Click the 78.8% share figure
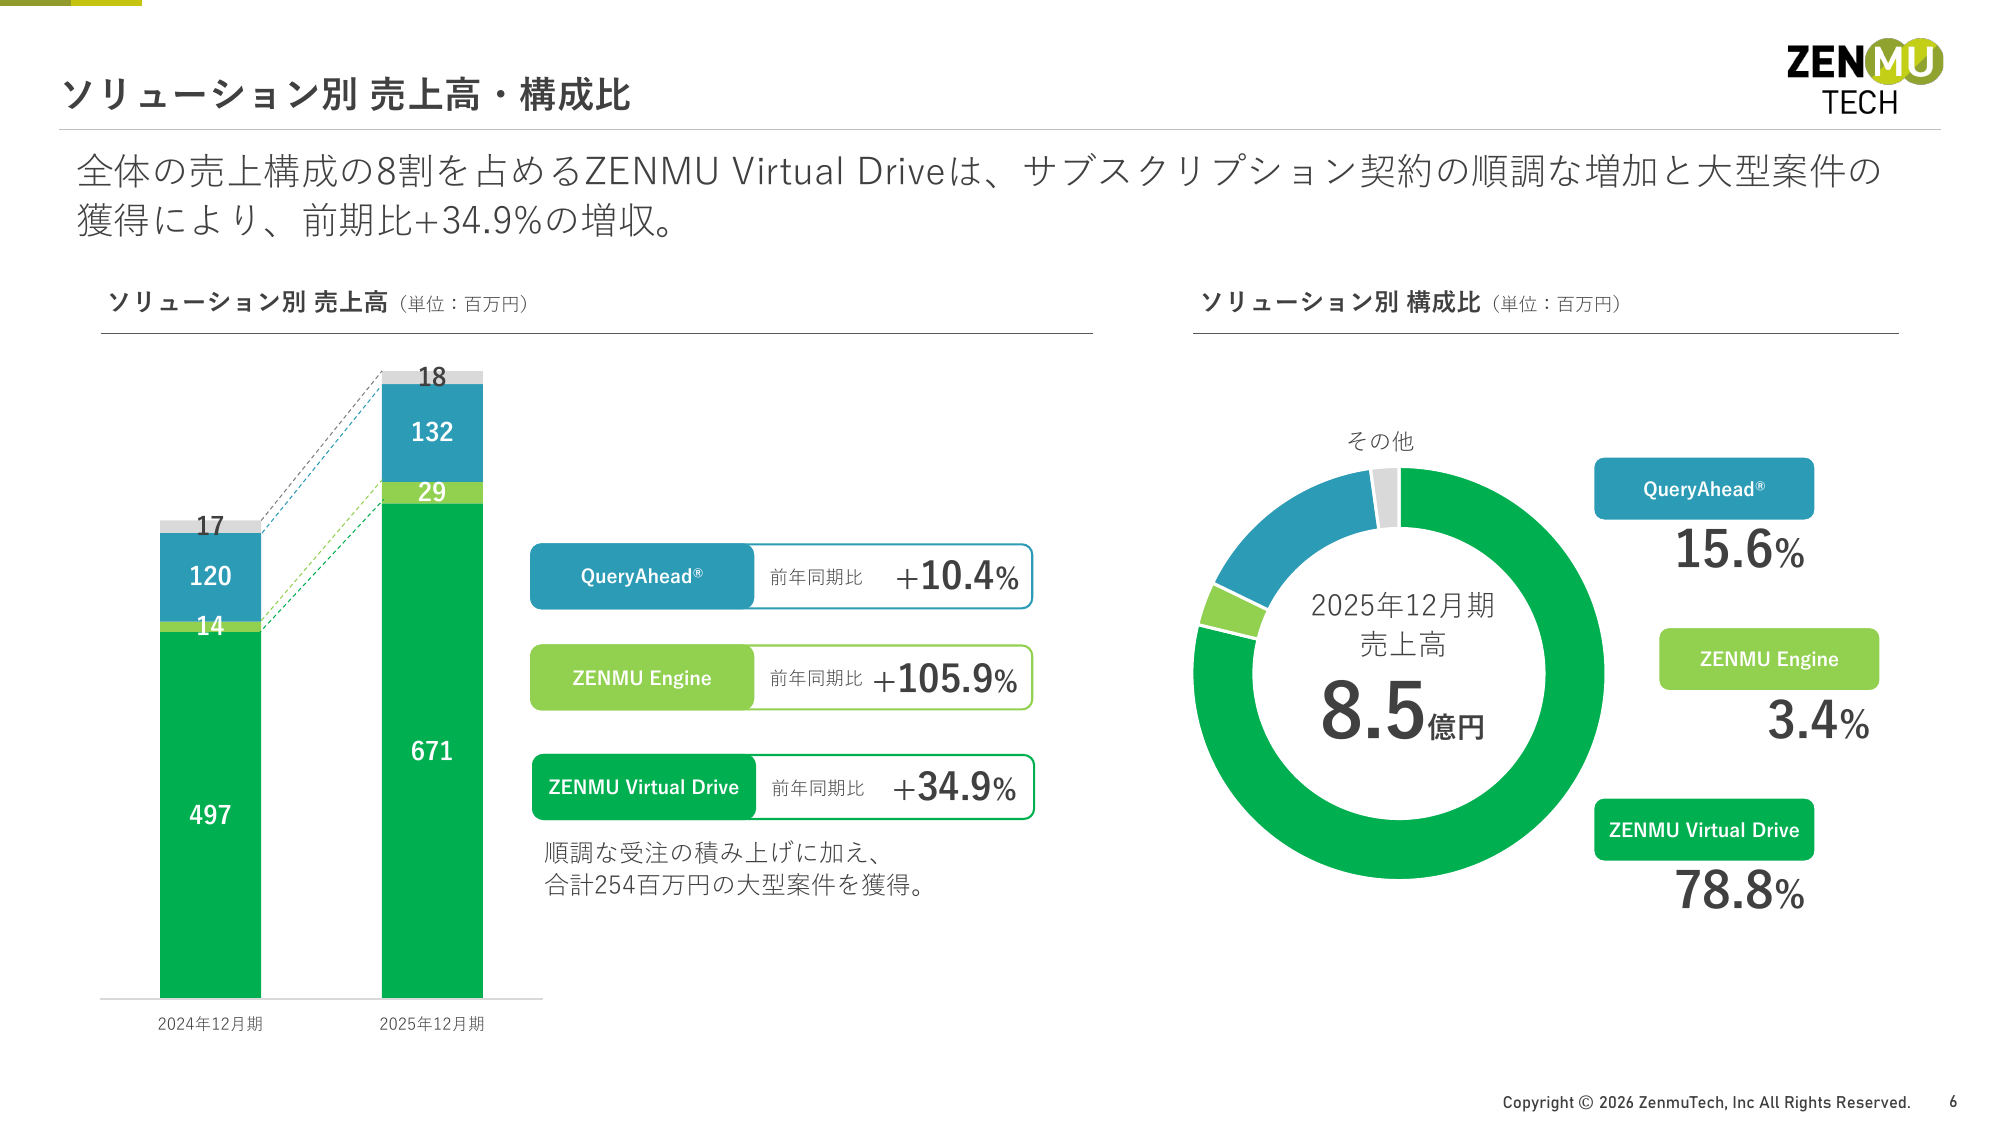Image resolution: width=2001 pixels, height=1125 pixels. 1739,890
